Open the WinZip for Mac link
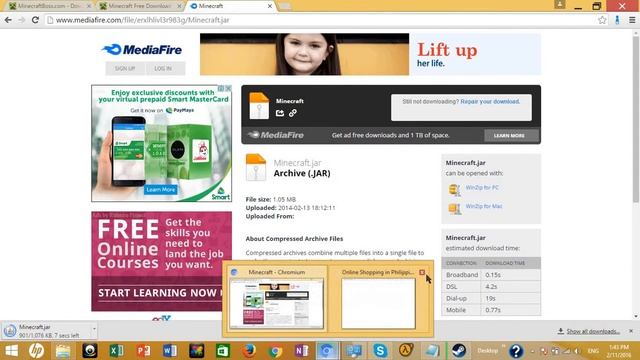 coord(484,207)
